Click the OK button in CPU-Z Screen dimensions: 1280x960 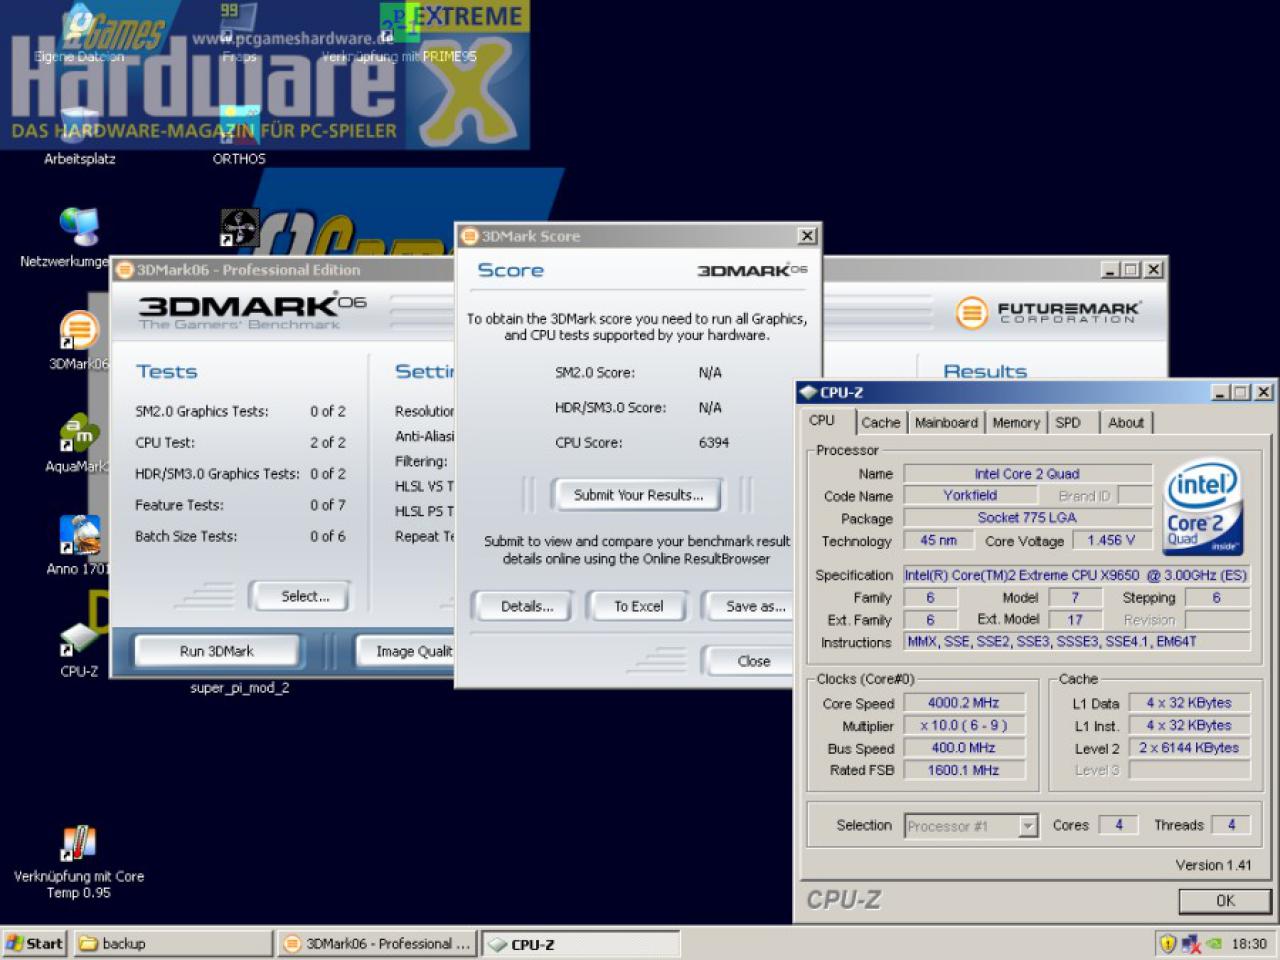1225,900
